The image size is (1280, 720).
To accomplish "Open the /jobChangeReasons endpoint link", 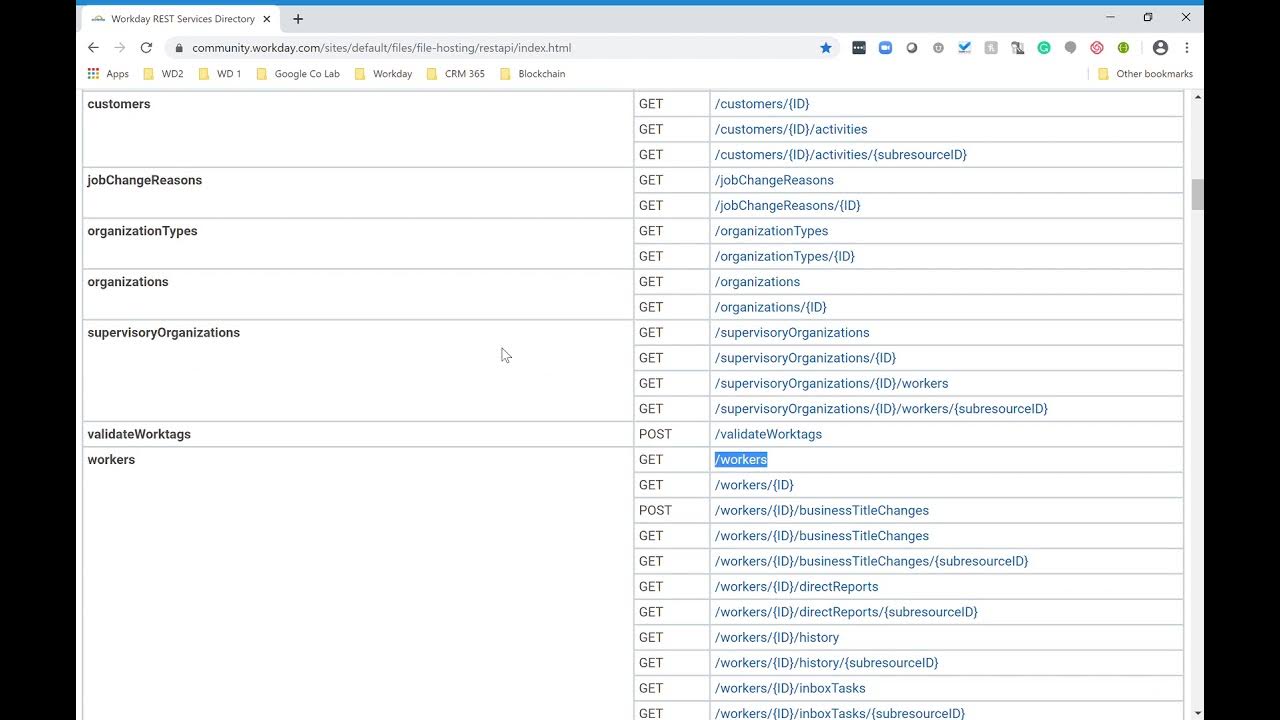I will (774, 180).
